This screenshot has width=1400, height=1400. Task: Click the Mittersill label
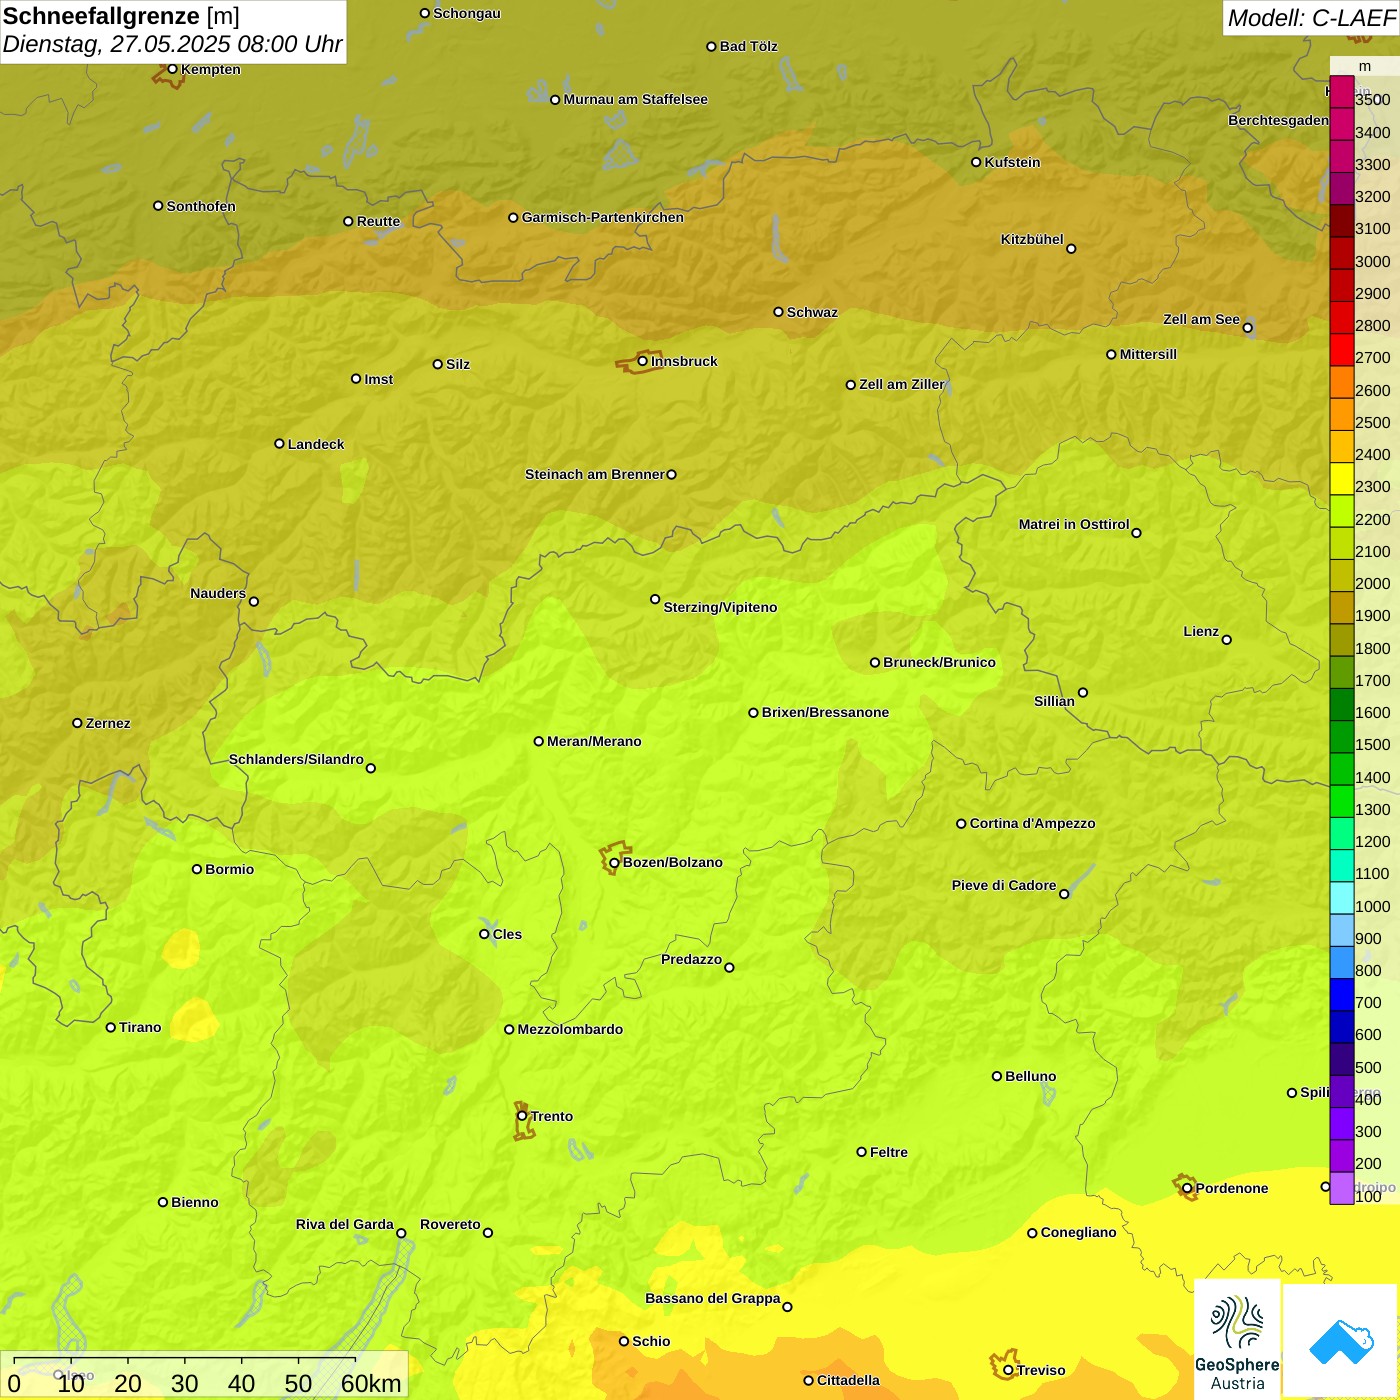tap(1148, 354)
